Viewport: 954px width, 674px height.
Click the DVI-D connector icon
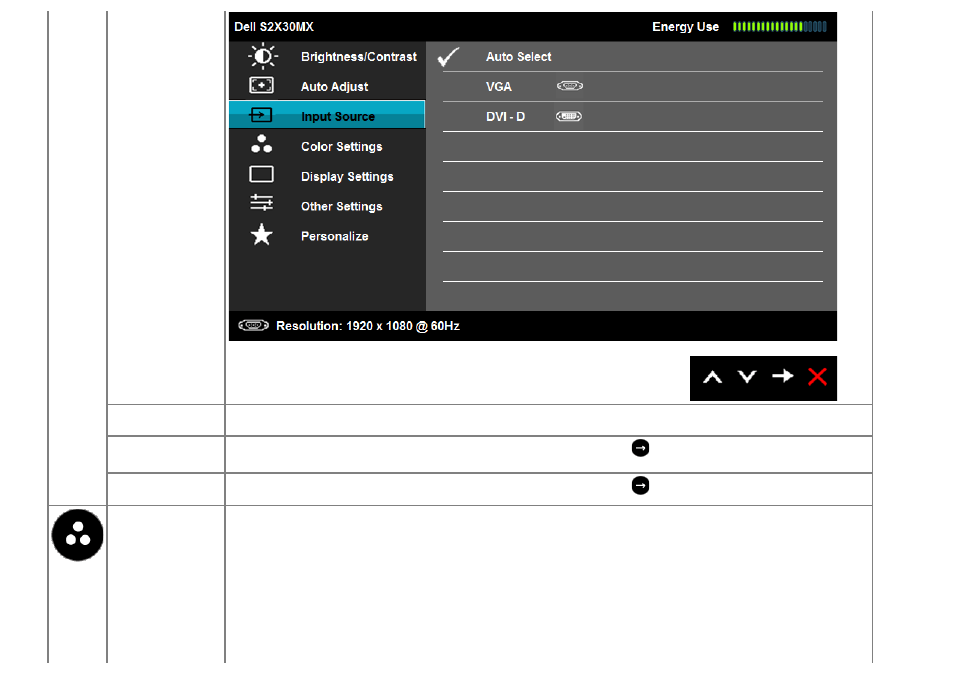[x=569, y=116]
